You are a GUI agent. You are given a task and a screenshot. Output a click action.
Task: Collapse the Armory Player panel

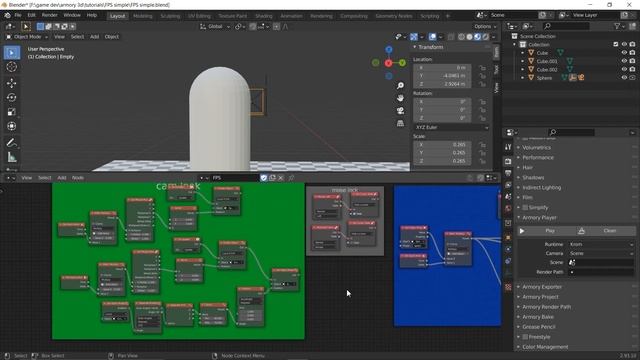pyautogui.click(x=539, y=218)
